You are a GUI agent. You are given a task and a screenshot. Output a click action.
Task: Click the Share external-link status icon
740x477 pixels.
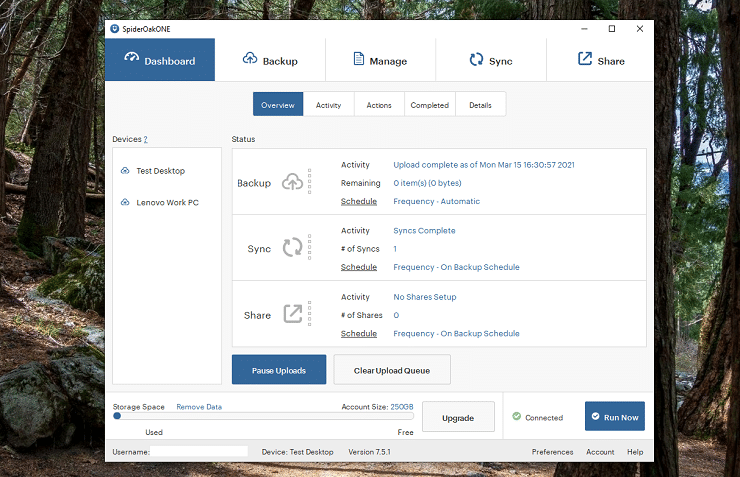click(293, 314)
